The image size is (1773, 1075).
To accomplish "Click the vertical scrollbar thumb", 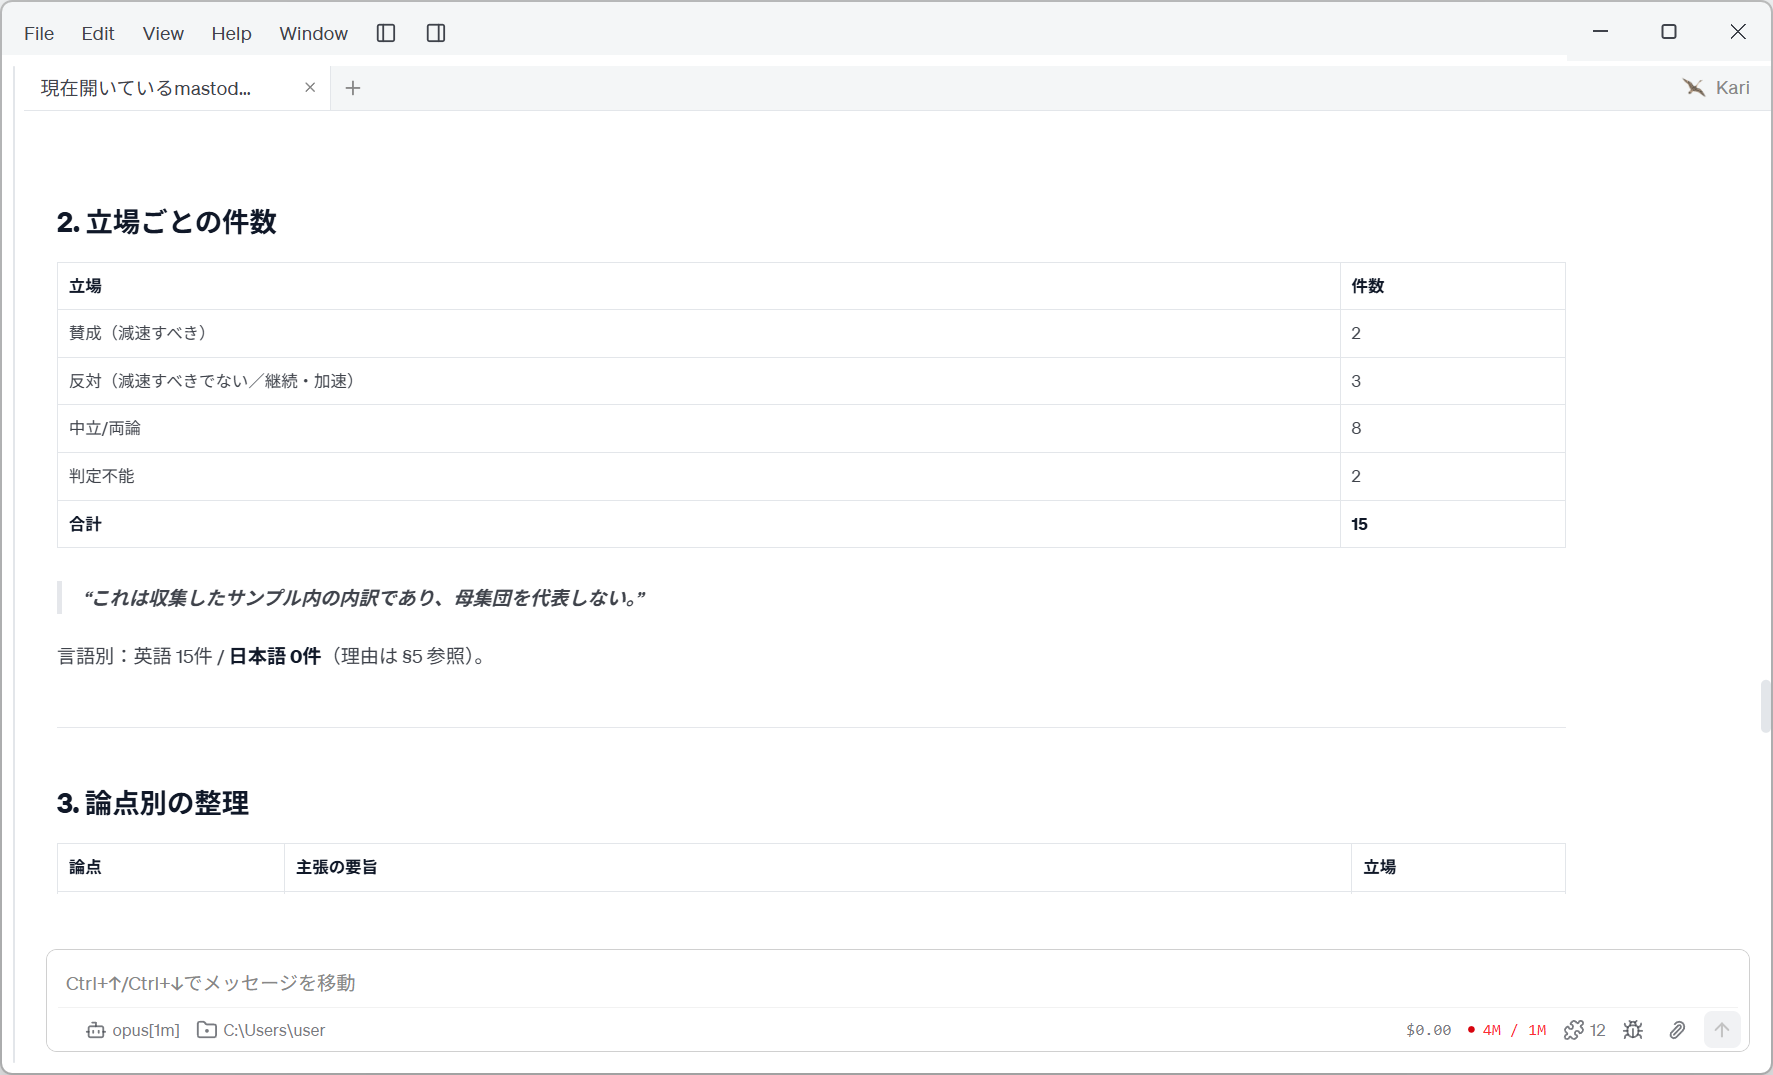I will [x=1765, y=706].
